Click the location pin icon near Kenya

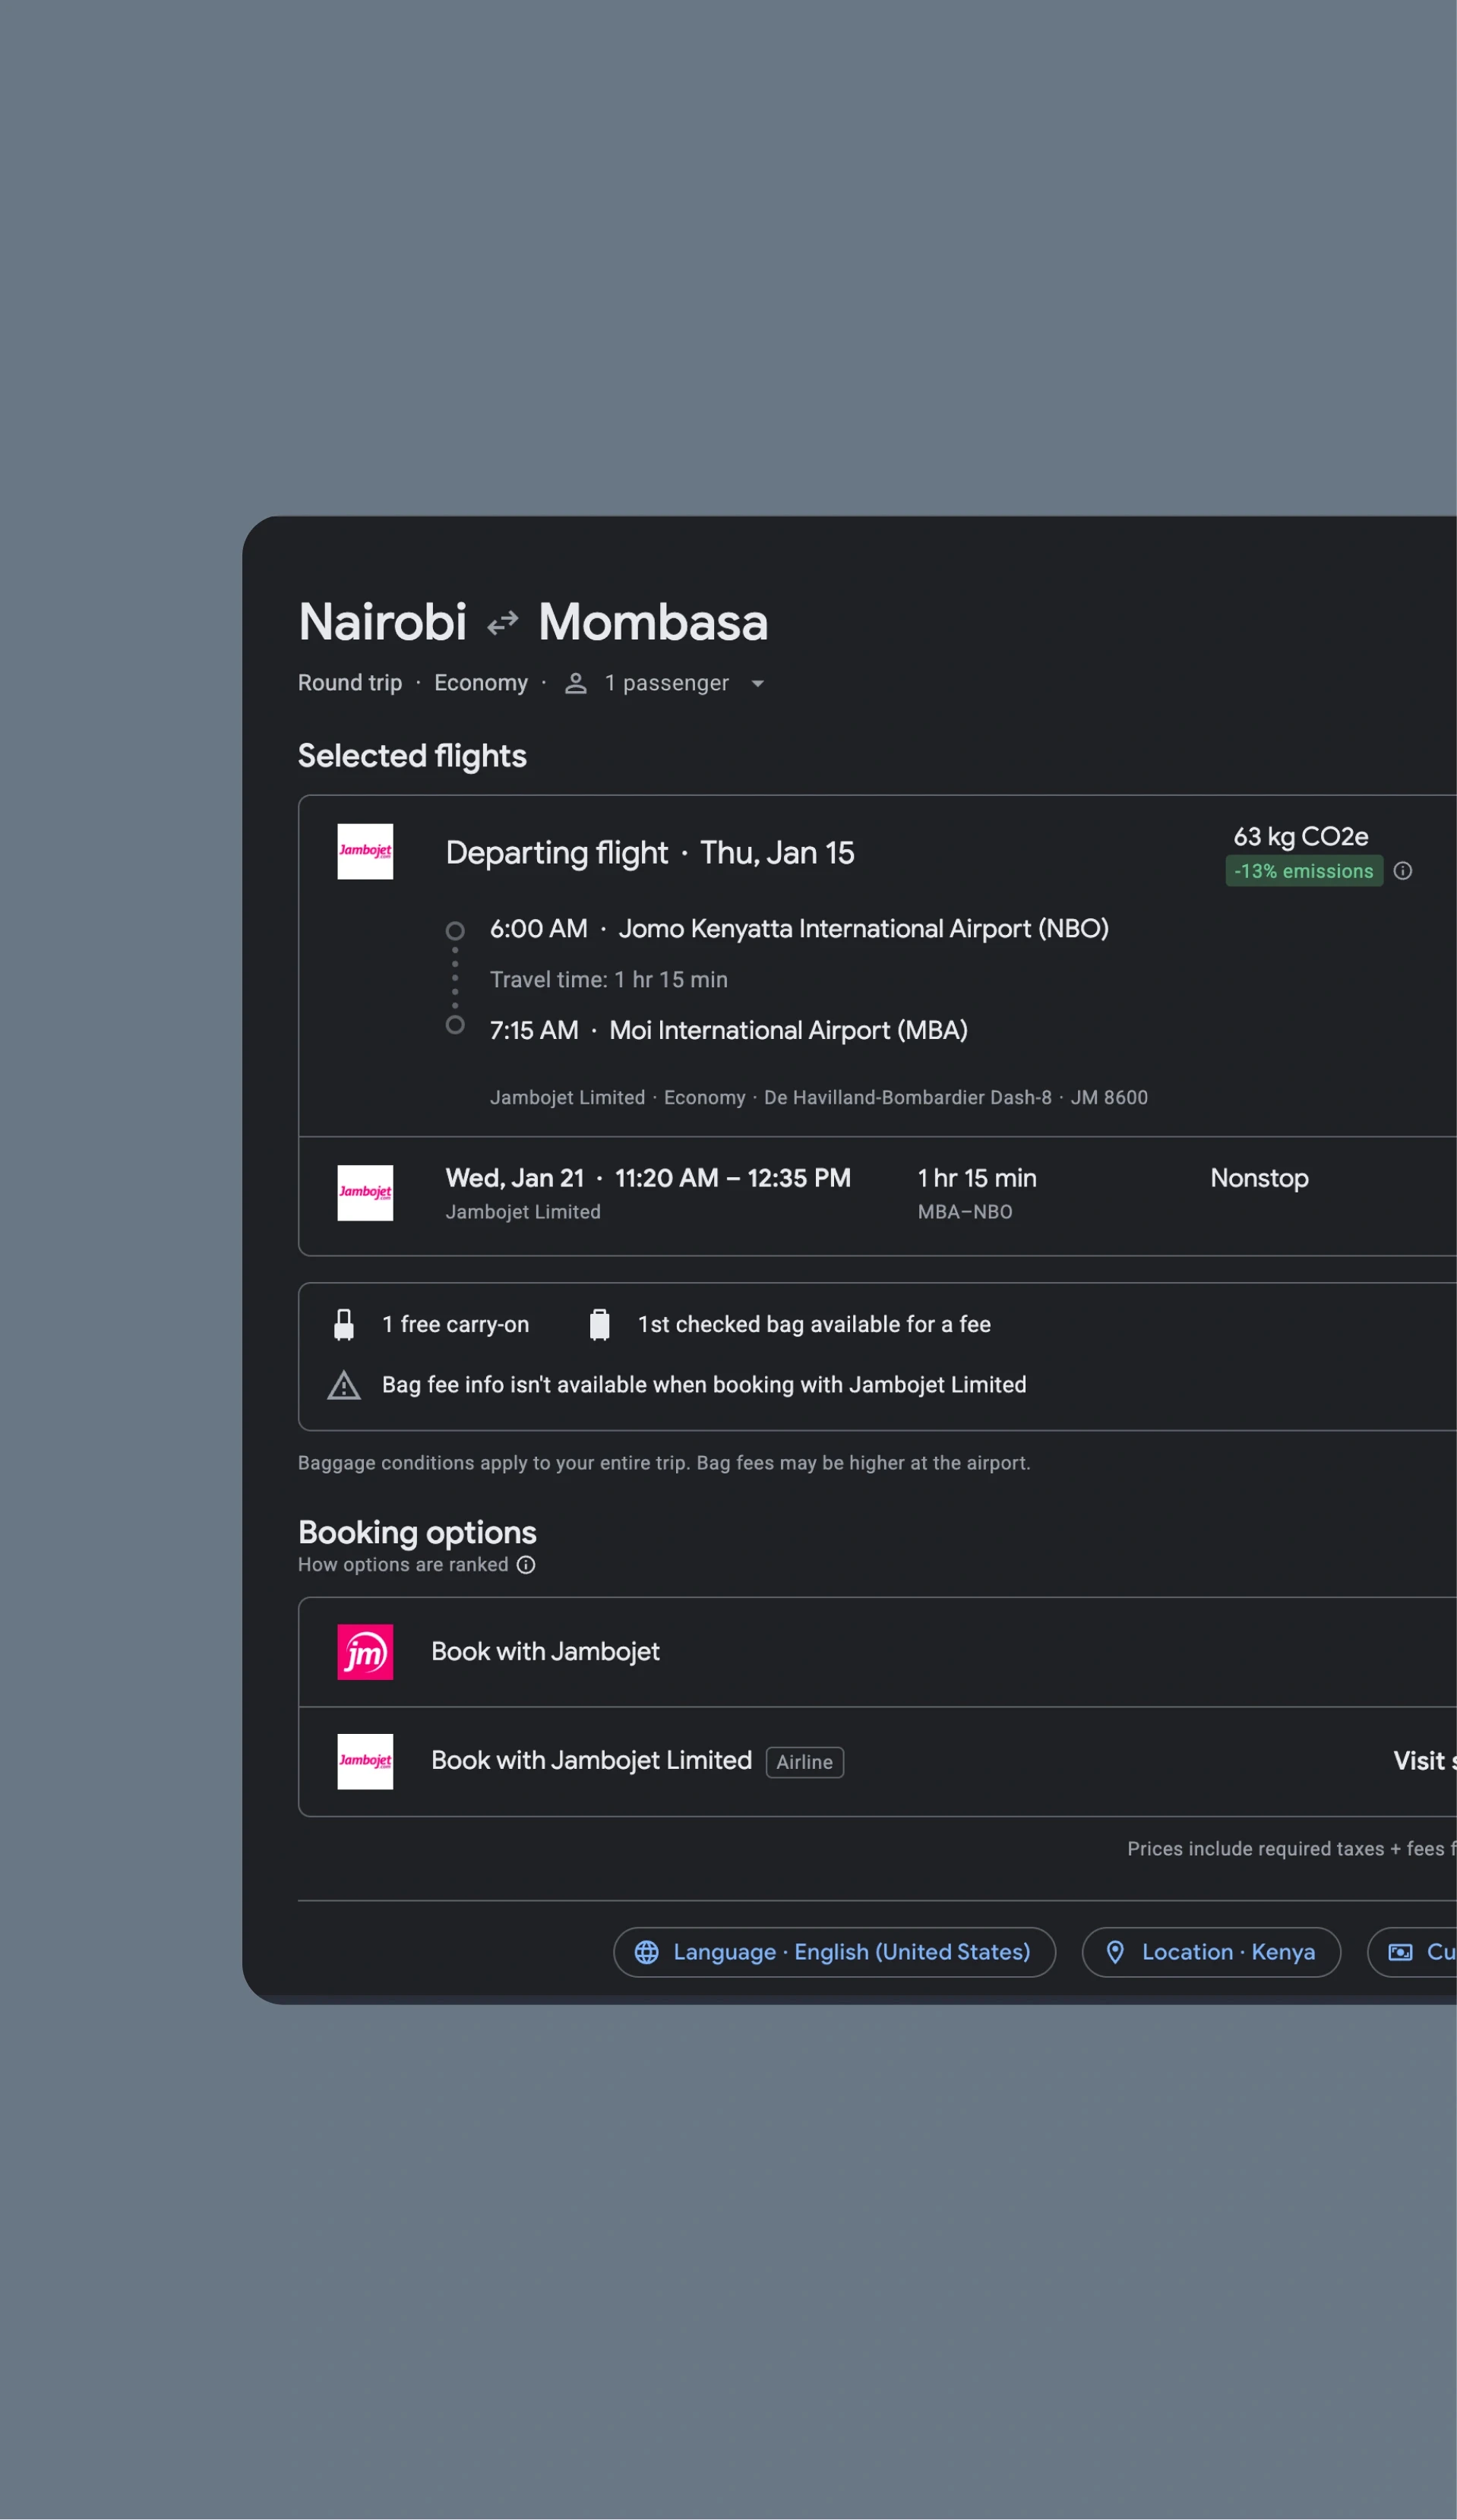1117,1952
